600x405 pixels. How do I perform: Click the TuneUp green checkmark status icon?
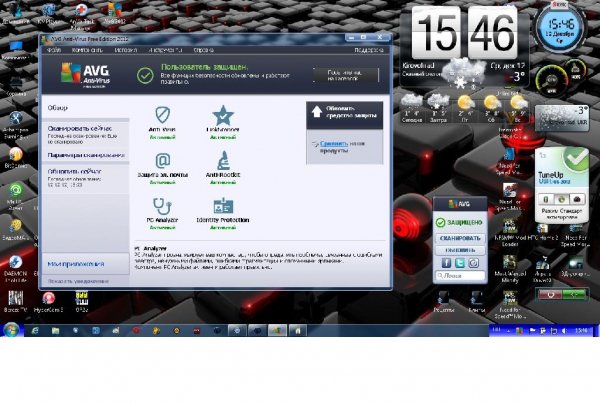click(x=576, y=158)
